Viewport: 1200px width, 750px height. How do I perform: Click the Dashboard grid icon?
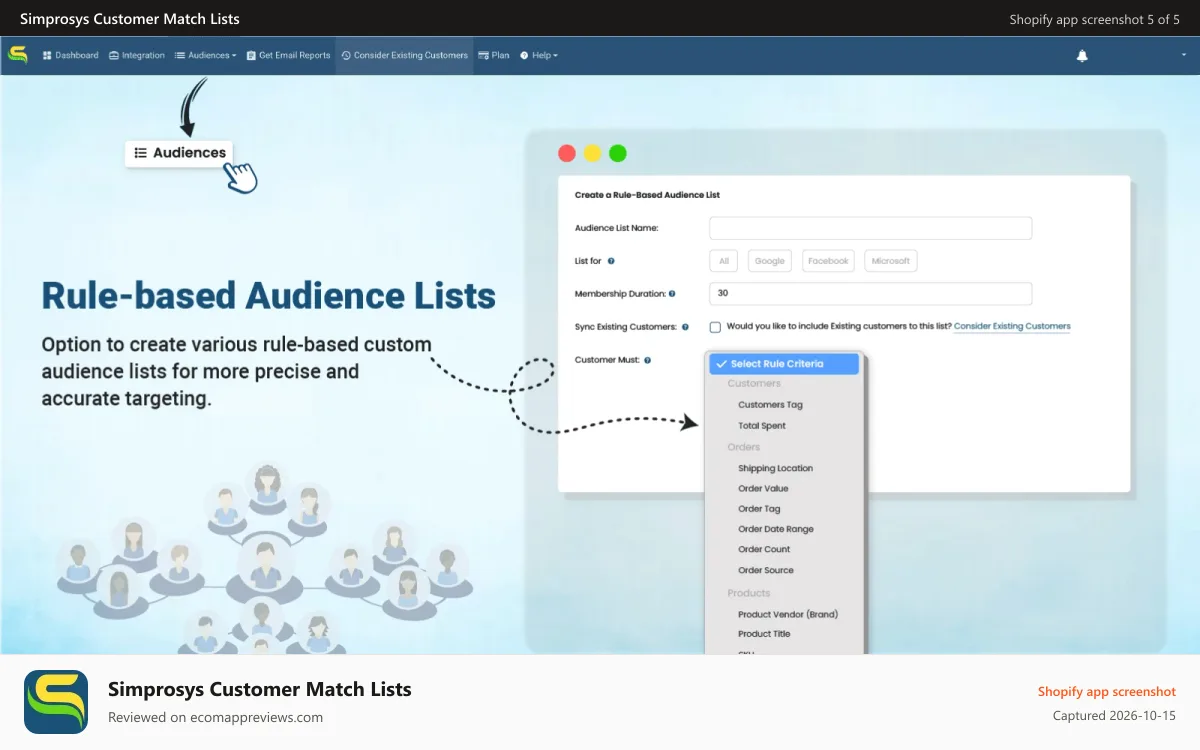click(47, 55)
